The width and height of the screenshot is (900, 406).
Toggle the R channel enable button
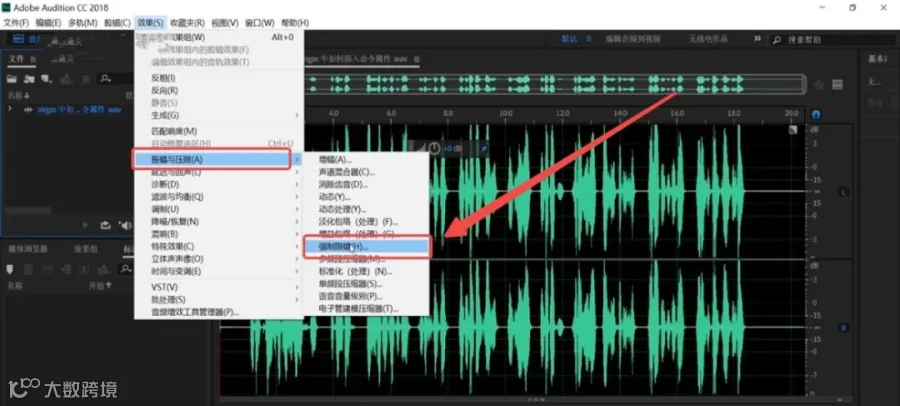tap(843, 327)
